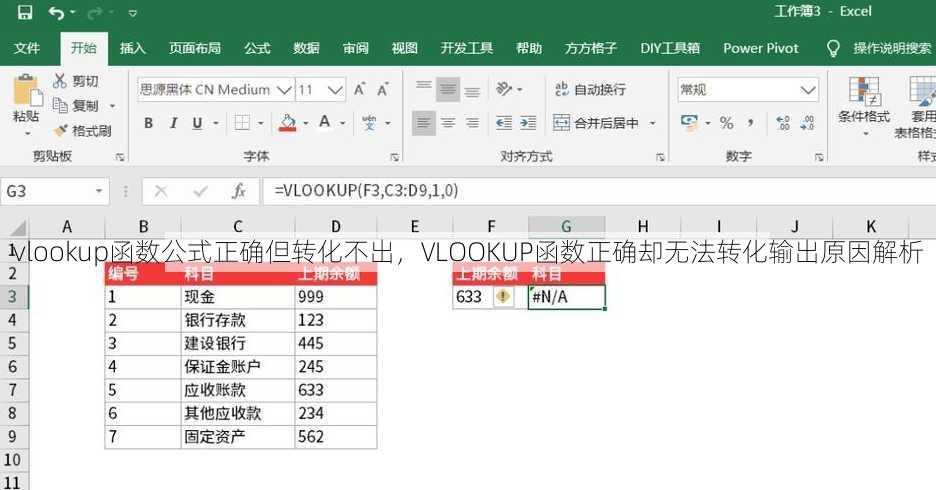Screen dimensions: 936x490
Task: Open the Customize Quick Access Toolbar dropdown
Action: [133, 13]
